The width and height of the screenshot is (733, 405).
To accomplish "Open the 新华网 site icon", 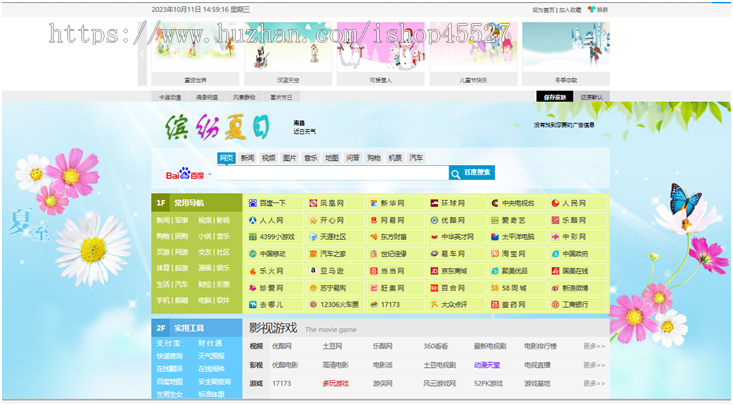I will click(374, 203).
